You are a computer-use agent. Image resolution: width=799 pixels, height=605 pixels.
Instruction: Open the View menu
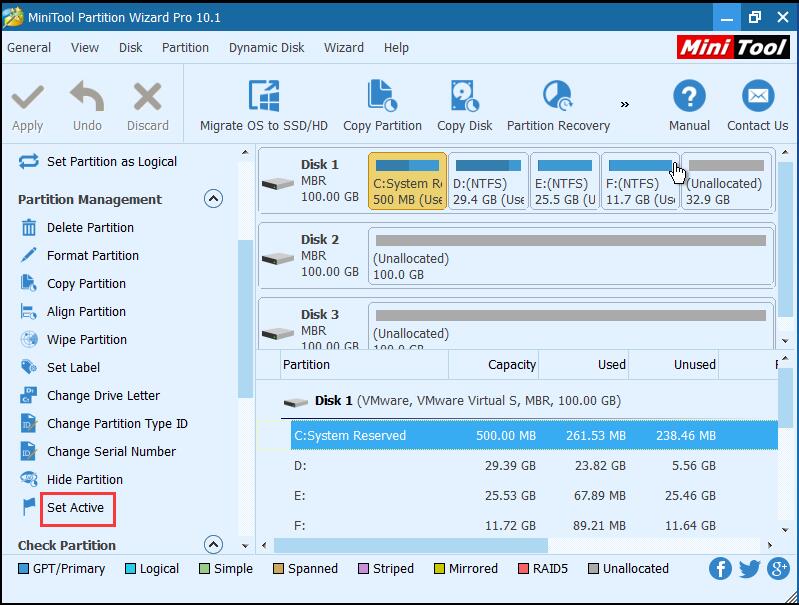pyautogui.click(x=85, y=47)
